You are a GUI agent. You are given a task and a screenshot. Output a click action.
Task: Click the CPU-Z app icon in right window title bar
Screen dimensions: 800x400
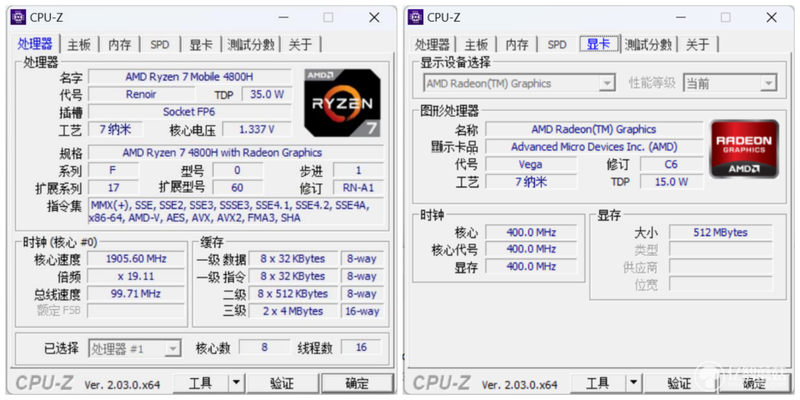pyautogui.click(x=416, y=17)
